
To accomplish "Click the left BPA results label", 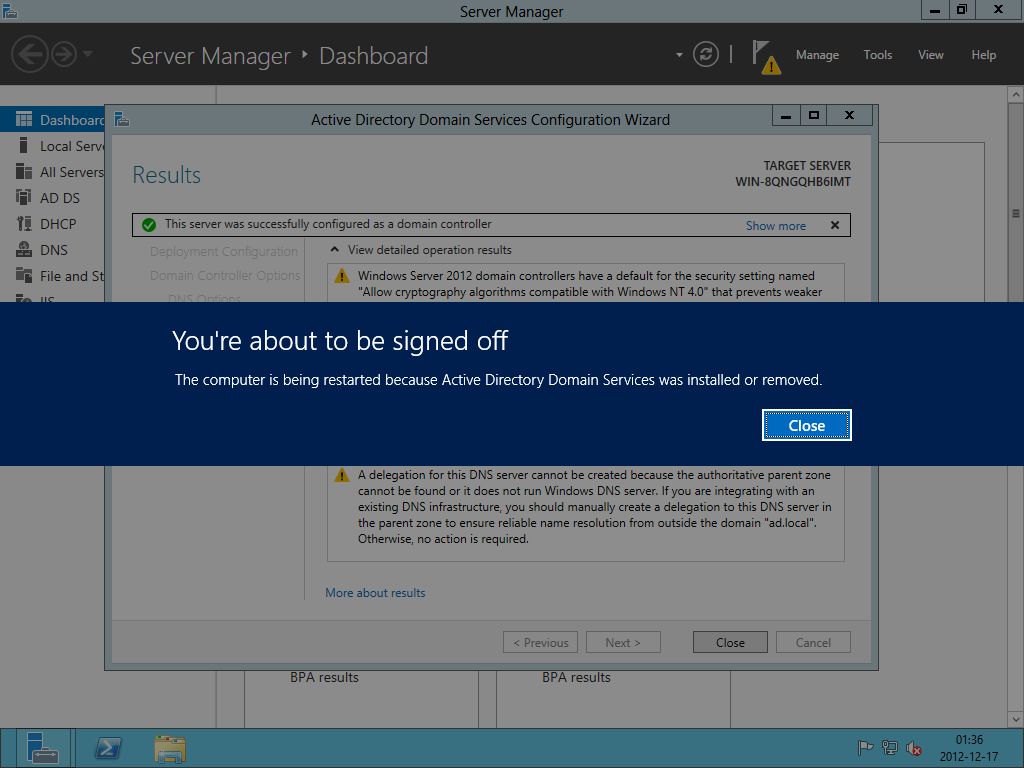I will pyautogui.click(x=325, y=678).
